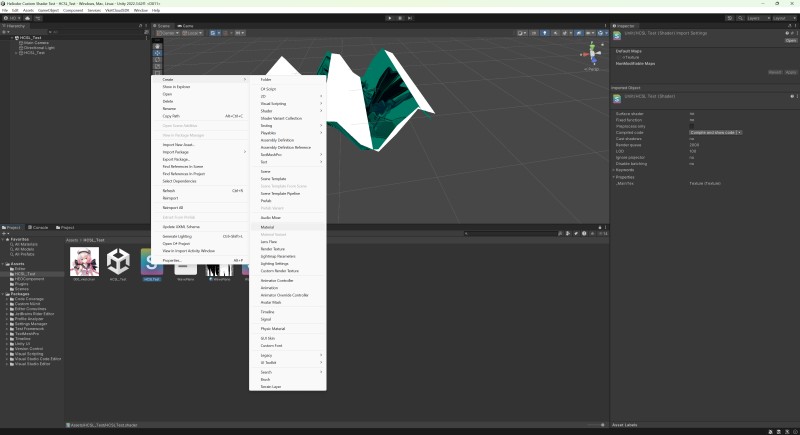Select the Unity scene asset thumbnail
This screenshot has width=800, height=435.
coord(118,262)
